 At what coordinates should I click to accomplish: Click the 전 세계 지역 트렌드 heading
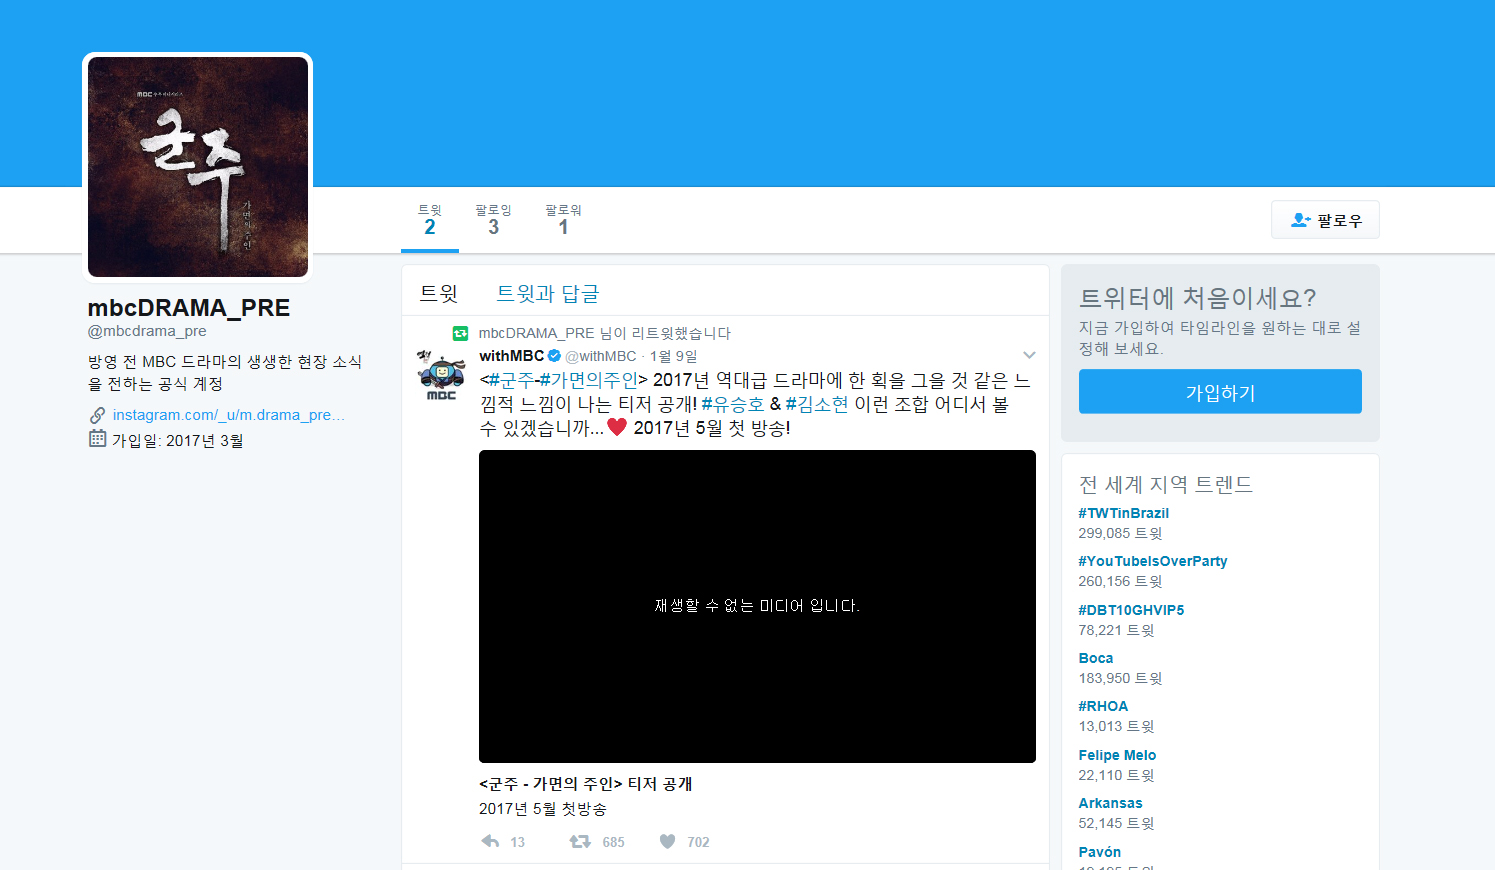[1166, 484]
